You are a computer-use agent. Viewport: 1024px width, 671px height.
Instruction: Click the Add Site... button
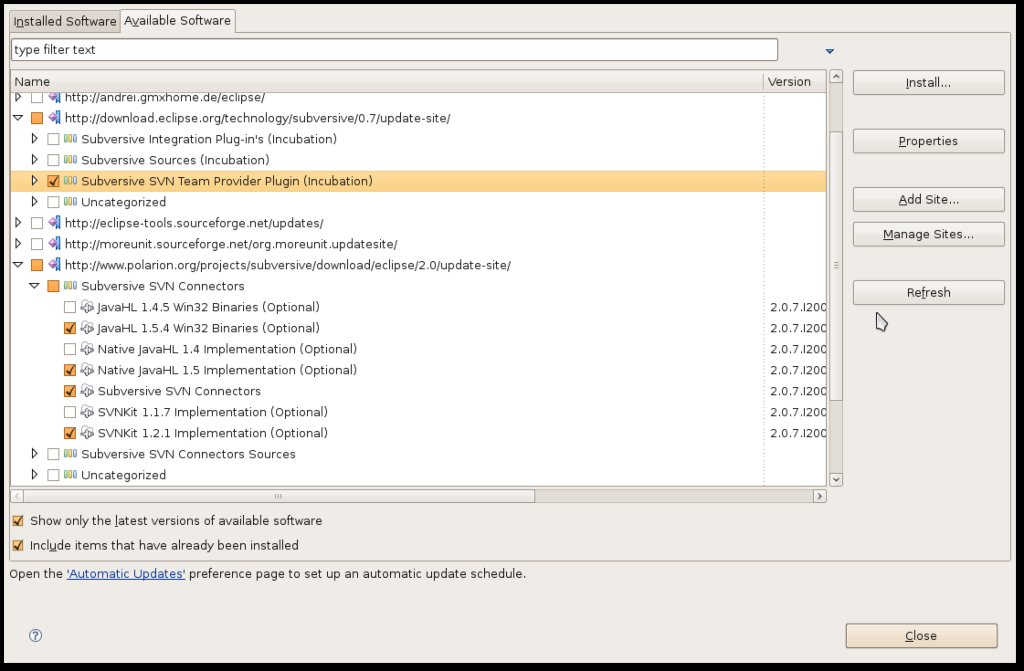(928, 200)
